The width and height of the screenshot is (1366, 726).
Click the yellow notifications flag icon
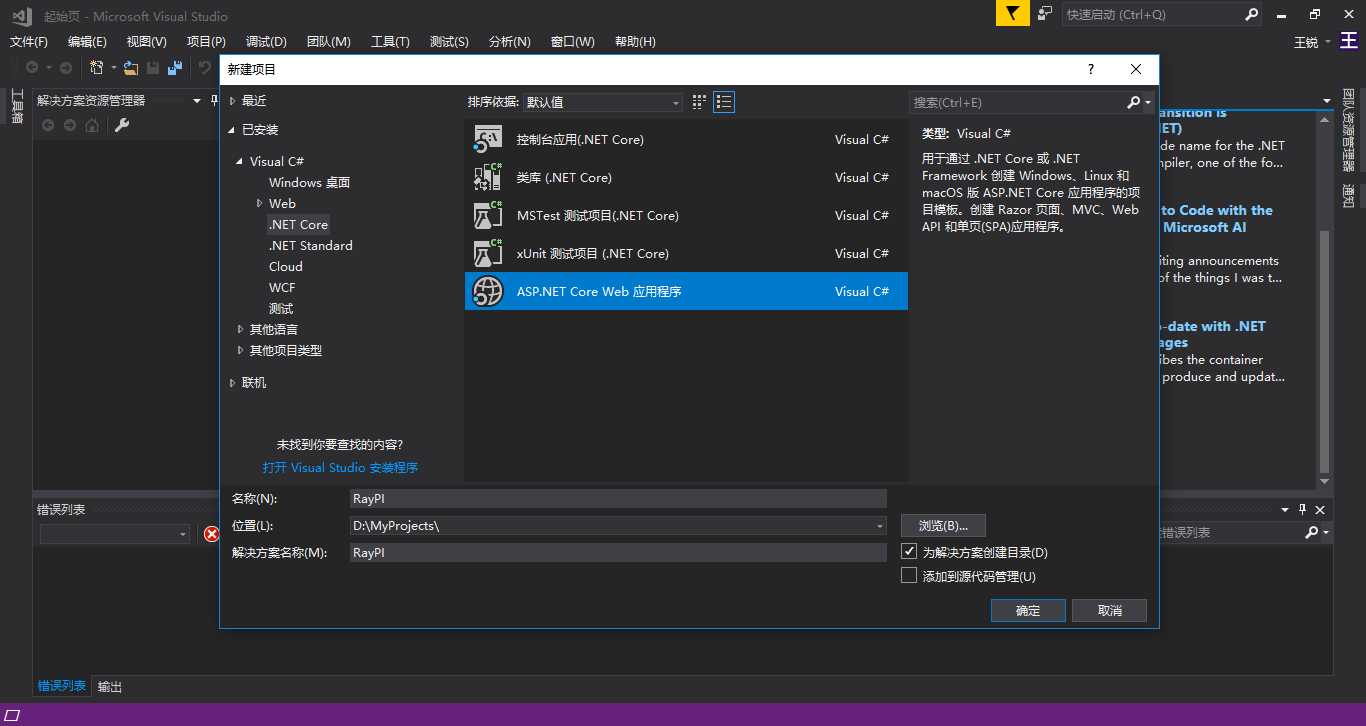click(x=1012, y=14)
